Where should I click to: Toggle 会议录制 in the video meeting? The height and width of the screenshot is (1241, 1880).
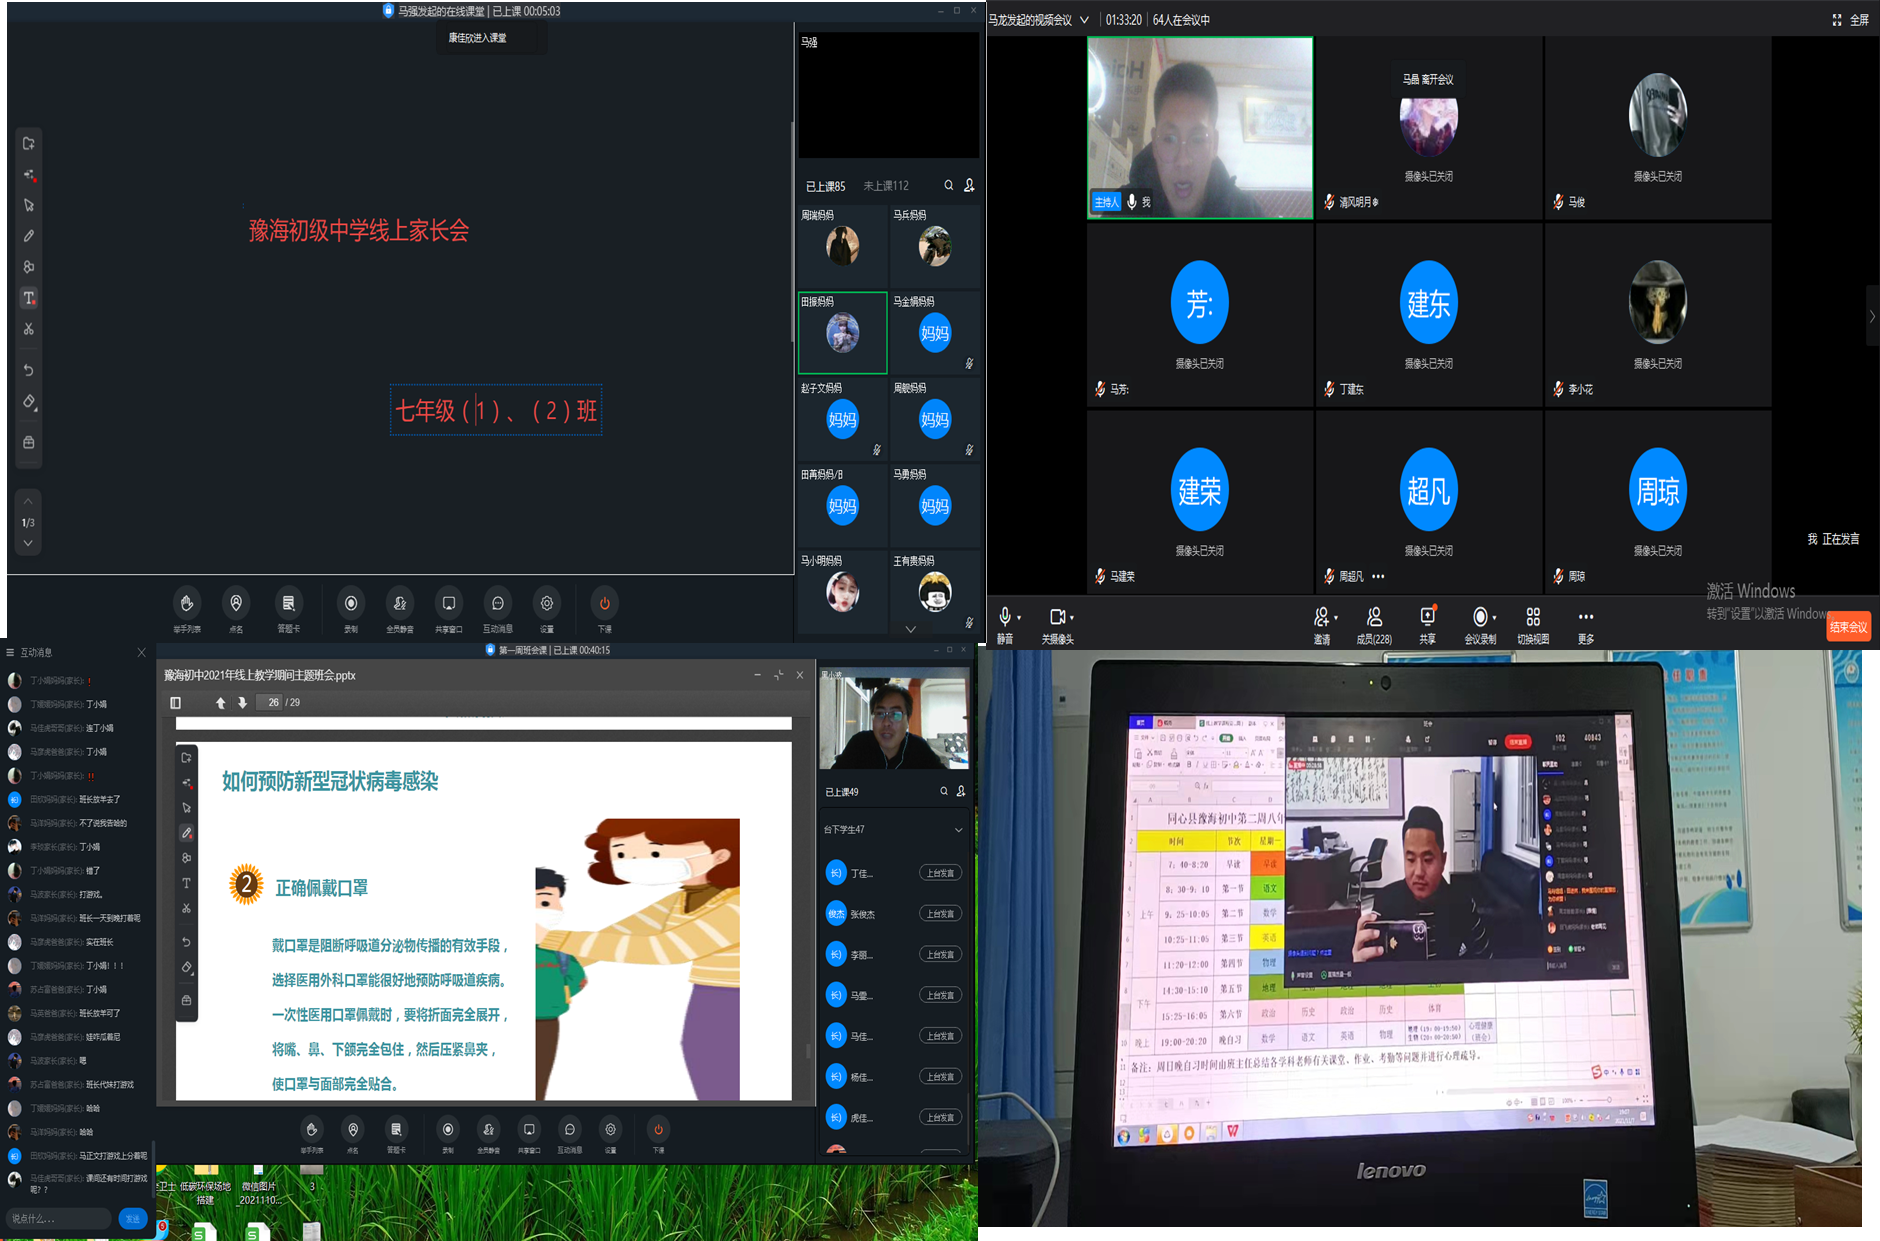(x=1480, y=625)
